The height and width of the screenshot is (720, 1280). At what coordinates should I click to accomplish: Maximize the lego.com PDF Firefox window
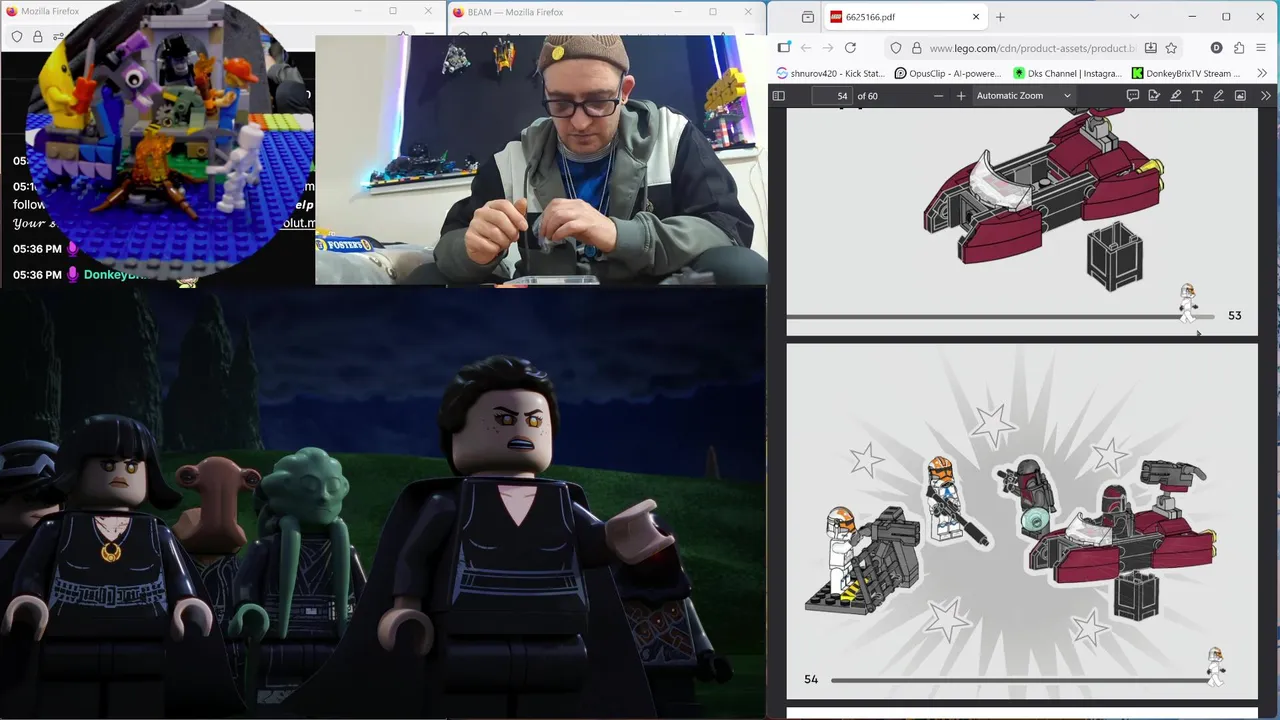tap(1226, 17)
